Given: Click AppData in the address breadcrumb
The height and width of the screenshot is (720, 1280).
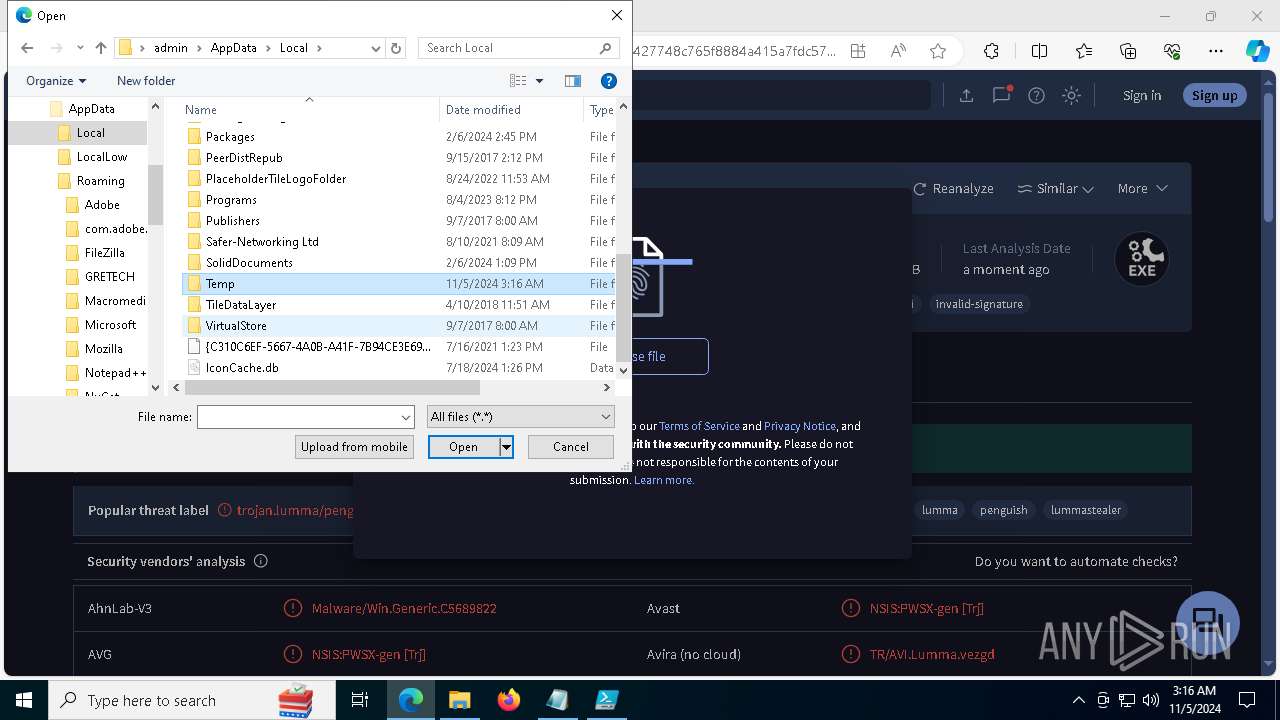Looking at the screenshot, I should 233,48.
